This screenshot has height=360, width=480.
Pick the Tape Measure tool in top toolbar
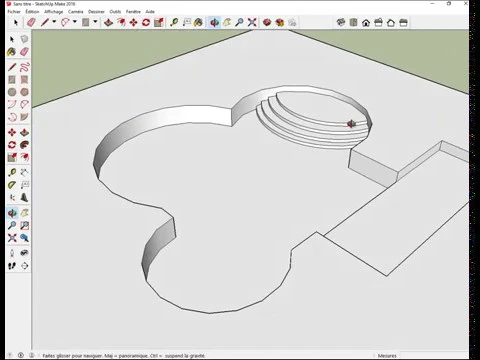(174, 23)
